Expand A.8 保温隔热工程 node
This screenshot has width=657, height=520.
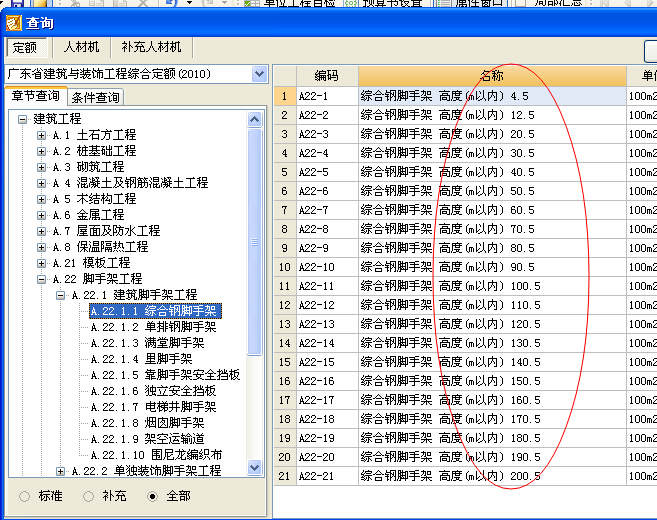(x=41, y=247)
